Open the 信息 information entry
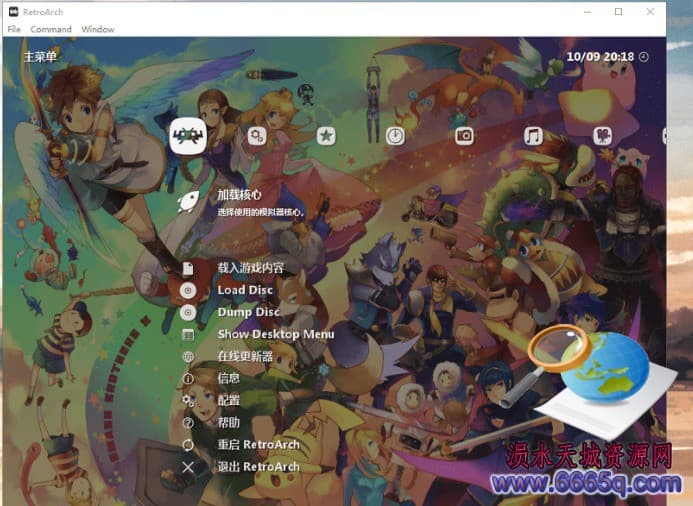 tap(228, 378)
